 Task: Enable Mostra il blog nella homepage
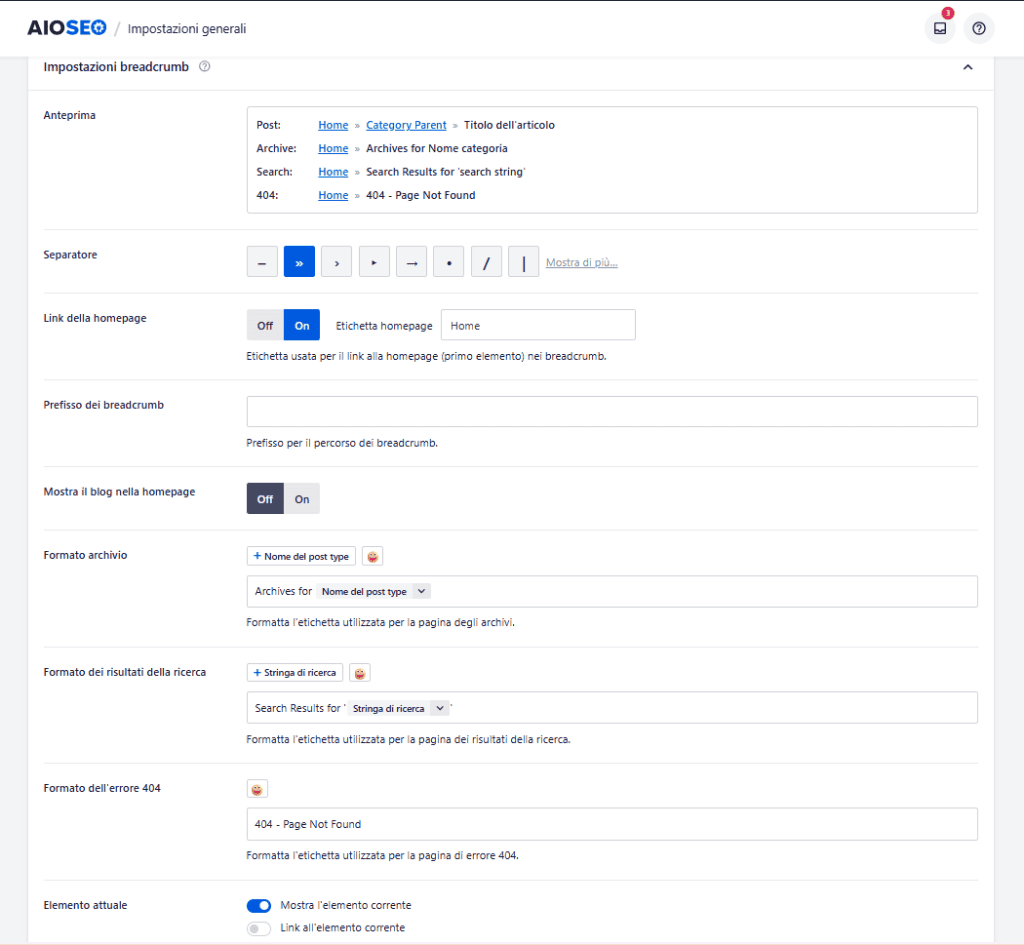(301, 498)
